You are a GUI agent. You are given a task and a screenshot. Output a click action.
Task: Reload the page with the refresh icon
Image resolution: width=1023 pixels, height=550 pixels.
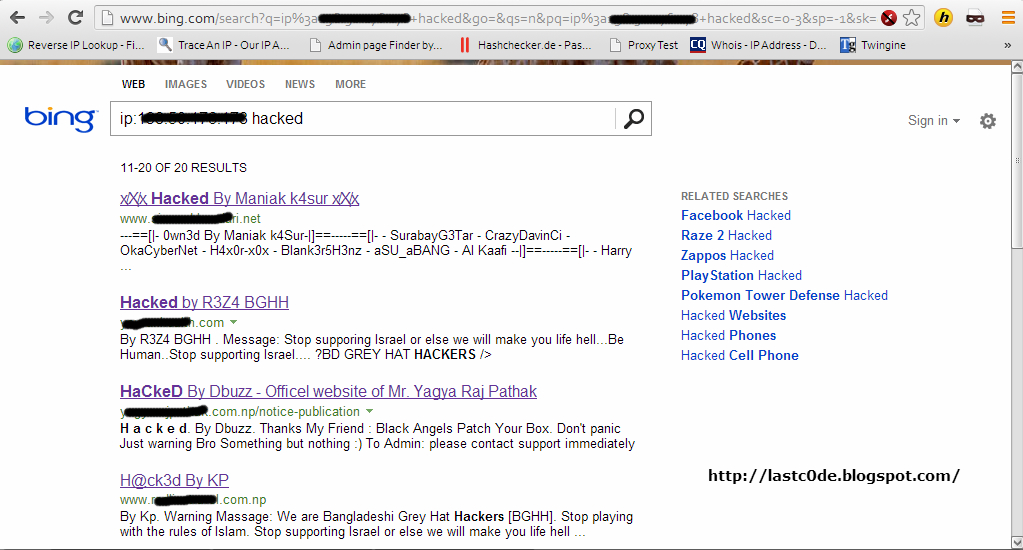click(76, 18)
